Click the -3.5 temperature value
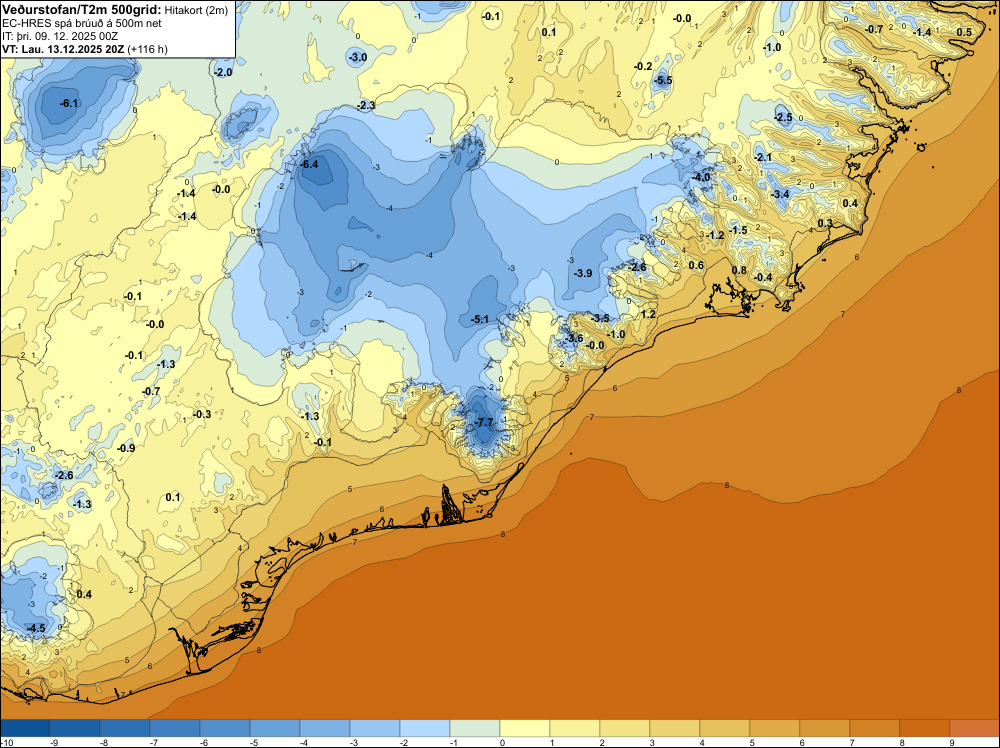This screenshot has height=748, width=1000. tap(600, 318)
